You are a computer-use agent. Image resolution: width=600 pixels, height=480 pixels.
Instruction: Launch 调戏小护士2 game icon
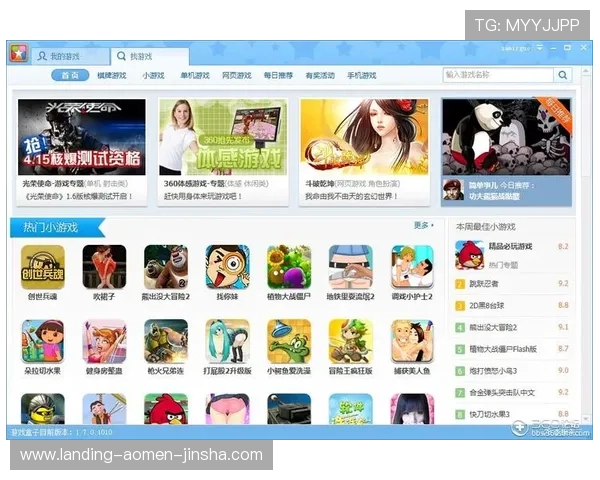click(x=412, y=267)
